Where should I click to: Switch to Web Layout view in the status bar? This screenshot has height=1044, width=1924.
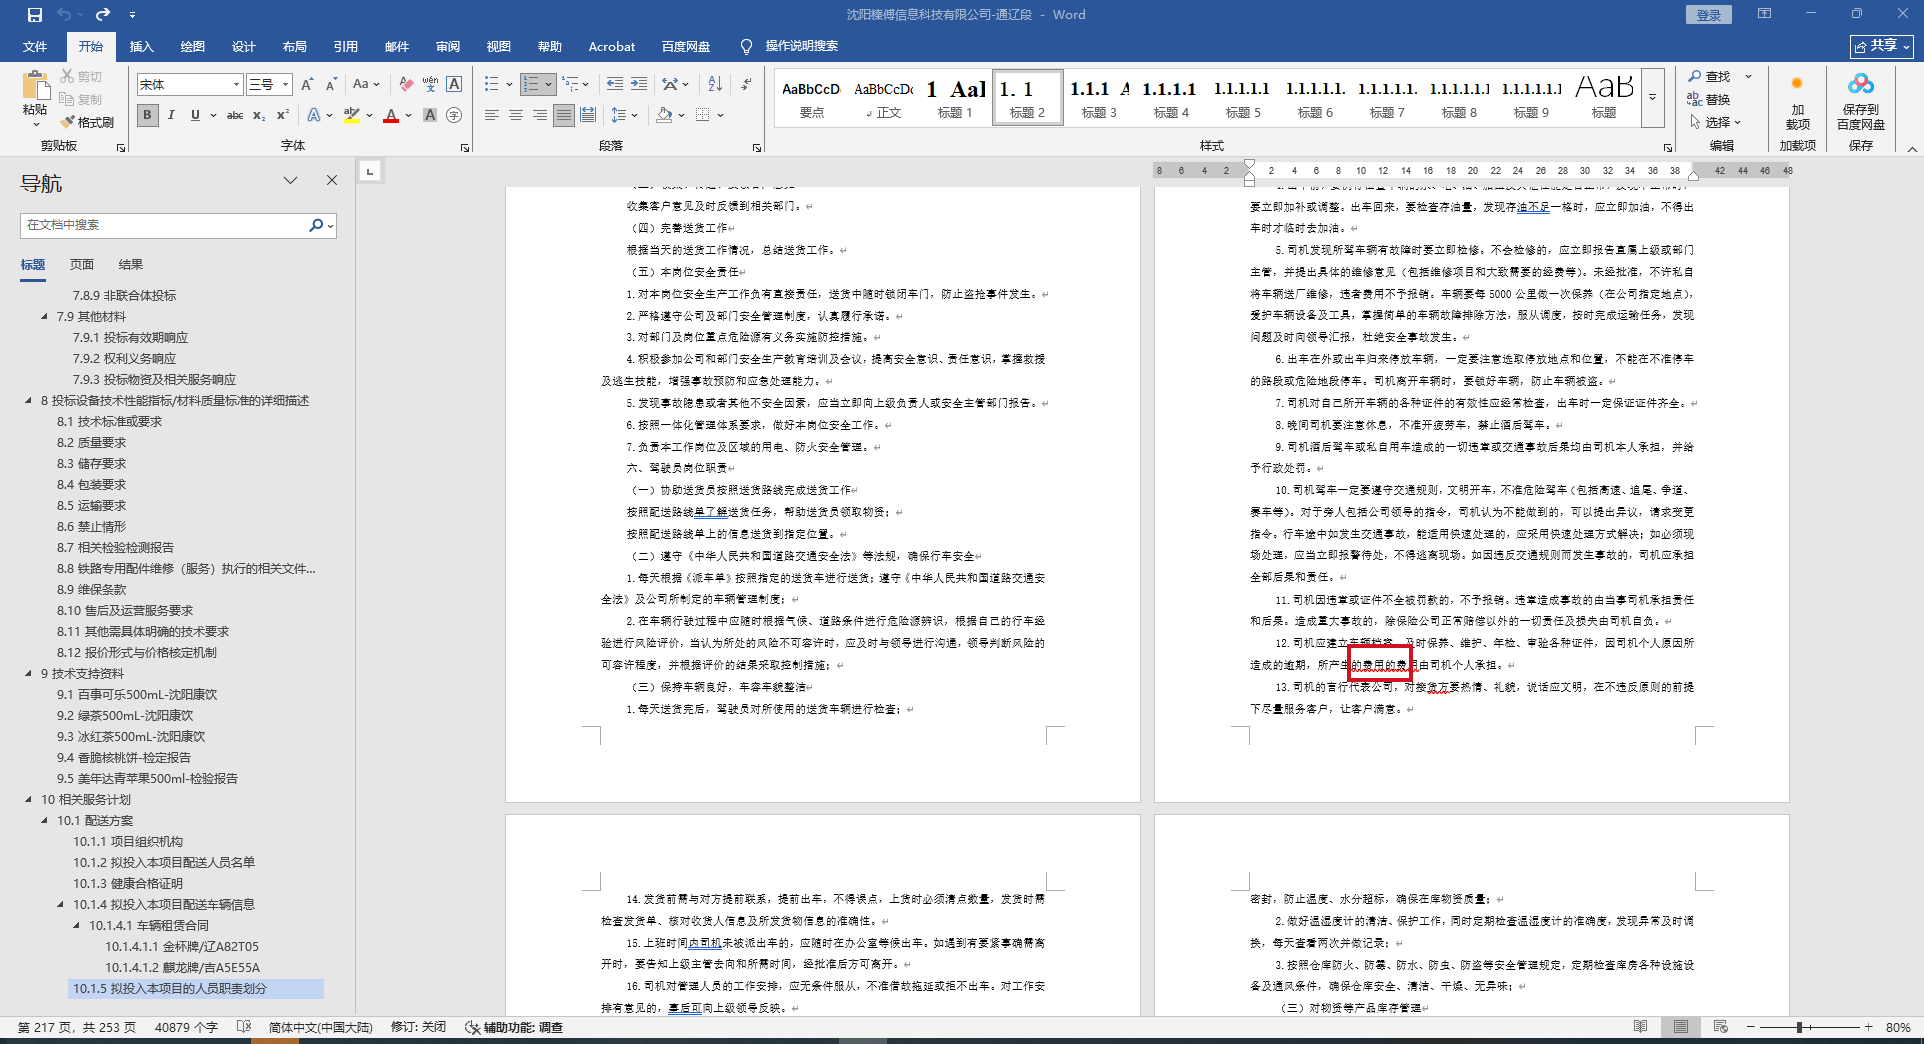pos(1721,1027)
